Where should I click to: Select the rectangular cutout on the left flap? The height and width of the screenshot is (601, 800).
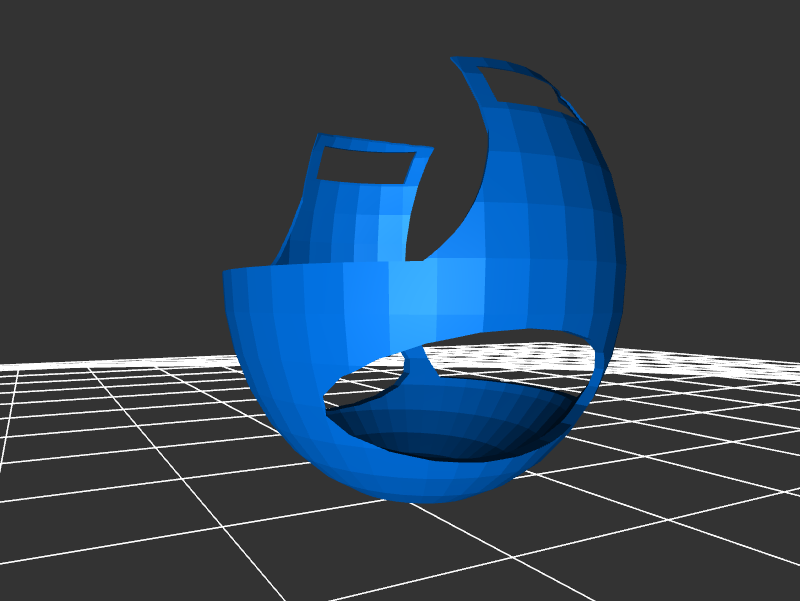tap(365, 164)
